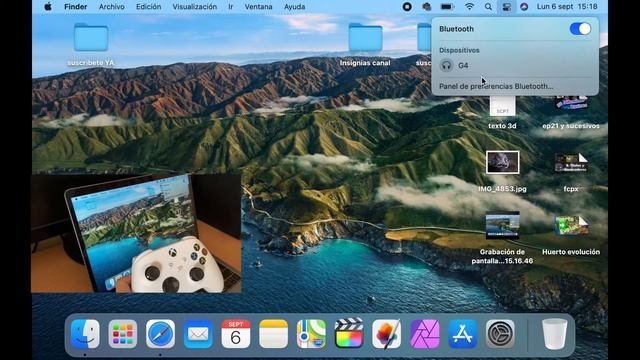This screenshot has width=640, height=360.
Task: Select the Huerto evolución file
Action: [571, 226]
